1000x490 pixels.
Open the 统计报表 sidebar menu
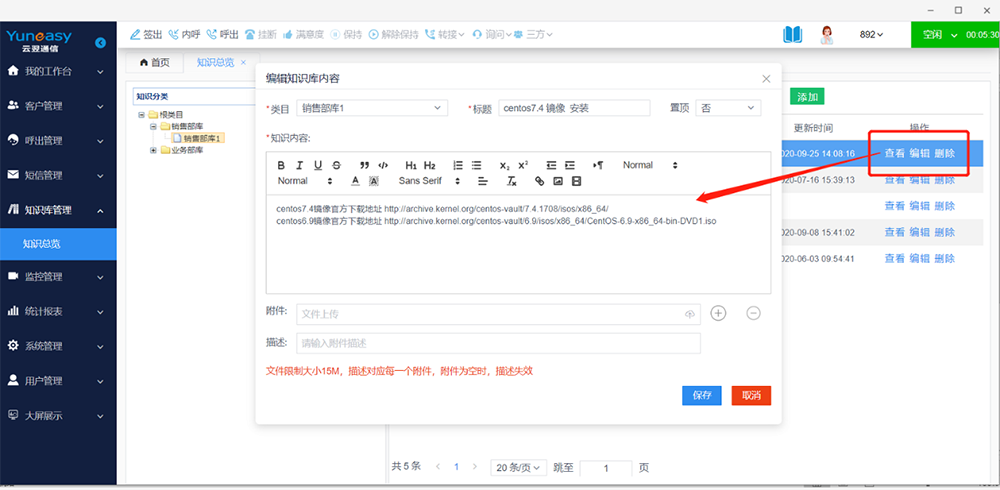[x=58, y=311]
